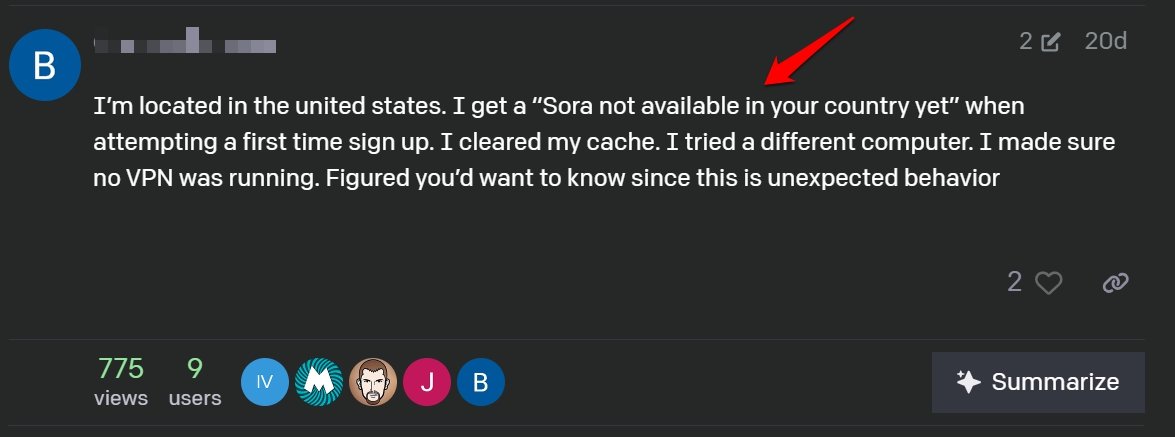Viewport: 1175px width, 437px height.
Task: Click the pencil edit history icon
Action: pyautogui.click(x=1050, y=42)
